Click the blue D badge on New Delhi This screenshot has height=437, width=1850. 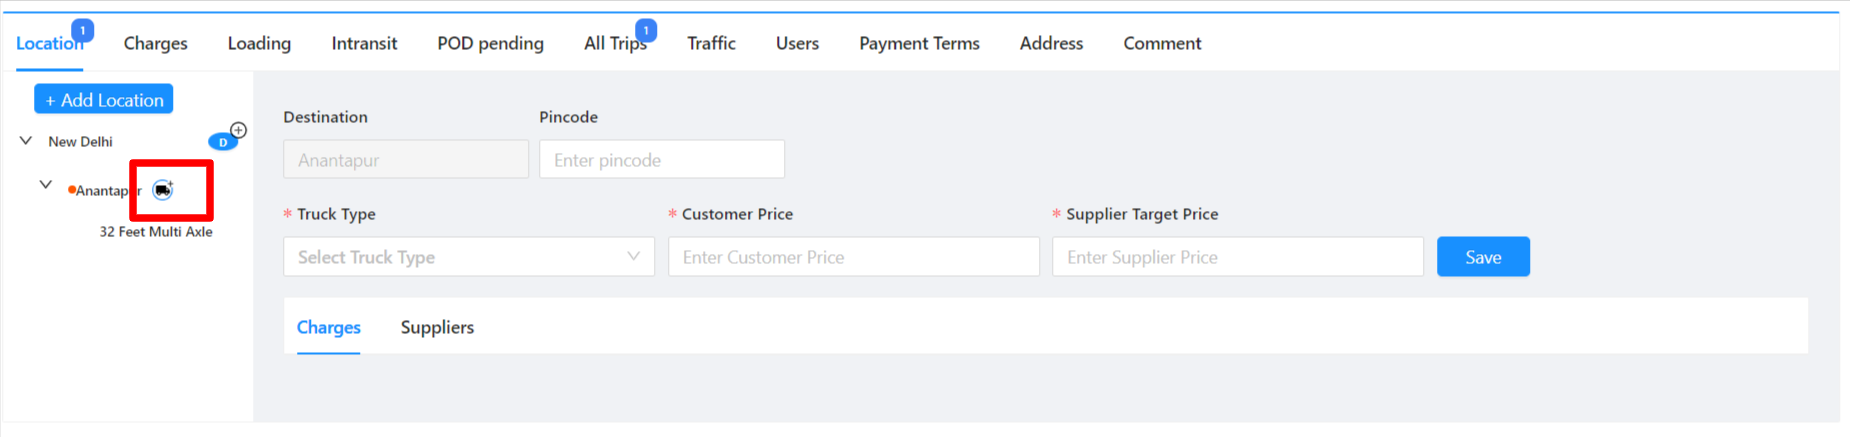[222, 142]
